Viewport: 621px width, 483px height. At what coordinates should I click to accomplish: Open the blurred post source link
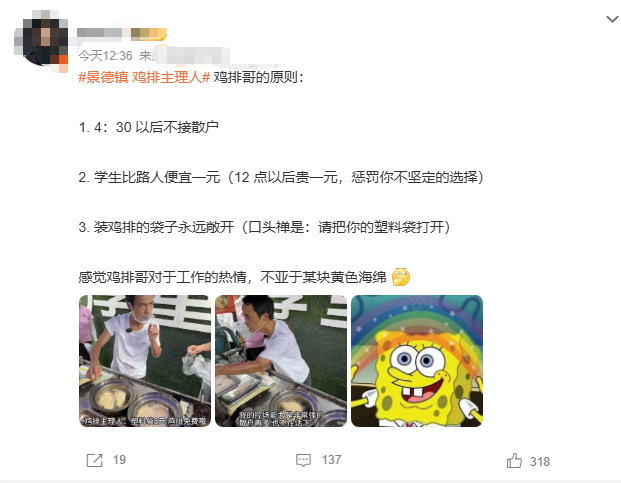coord(191,56)
